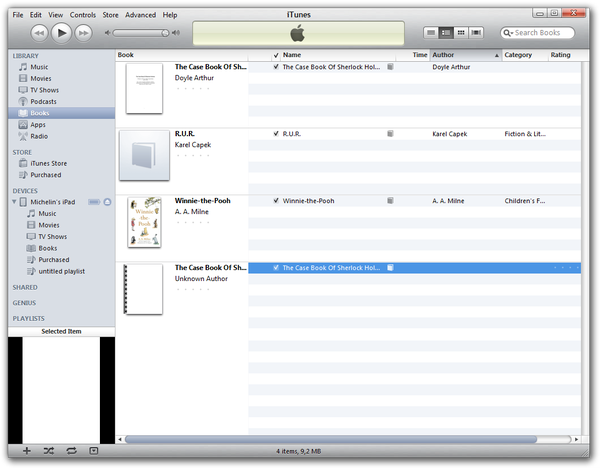The width and height of the screenshot is (600, 468).
Task: Uncheck the R.U.R. book checkbox
Action: (x=276, y=134)
